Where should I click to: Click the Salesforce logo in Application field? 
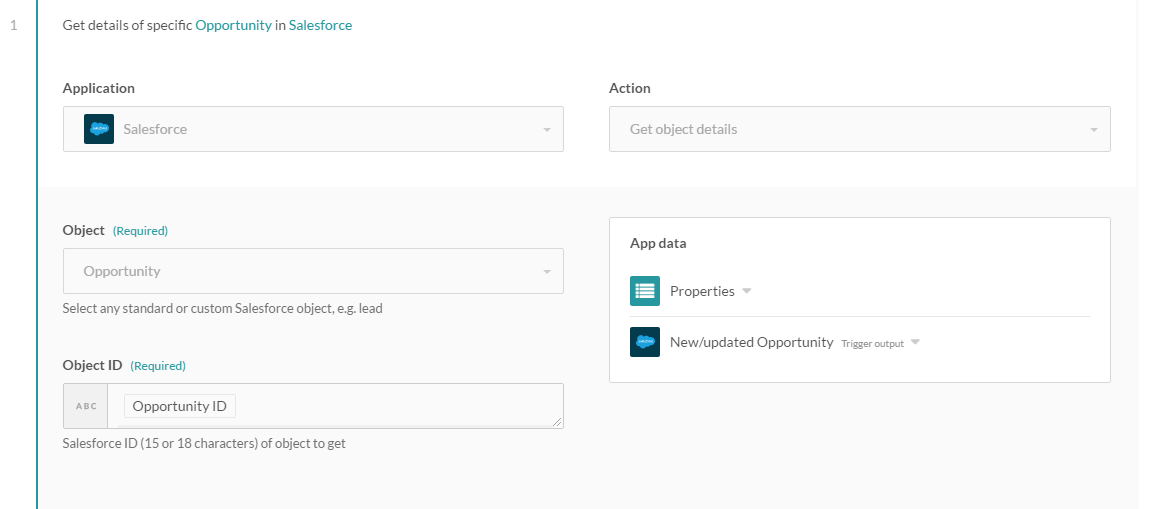click(99, 129)
